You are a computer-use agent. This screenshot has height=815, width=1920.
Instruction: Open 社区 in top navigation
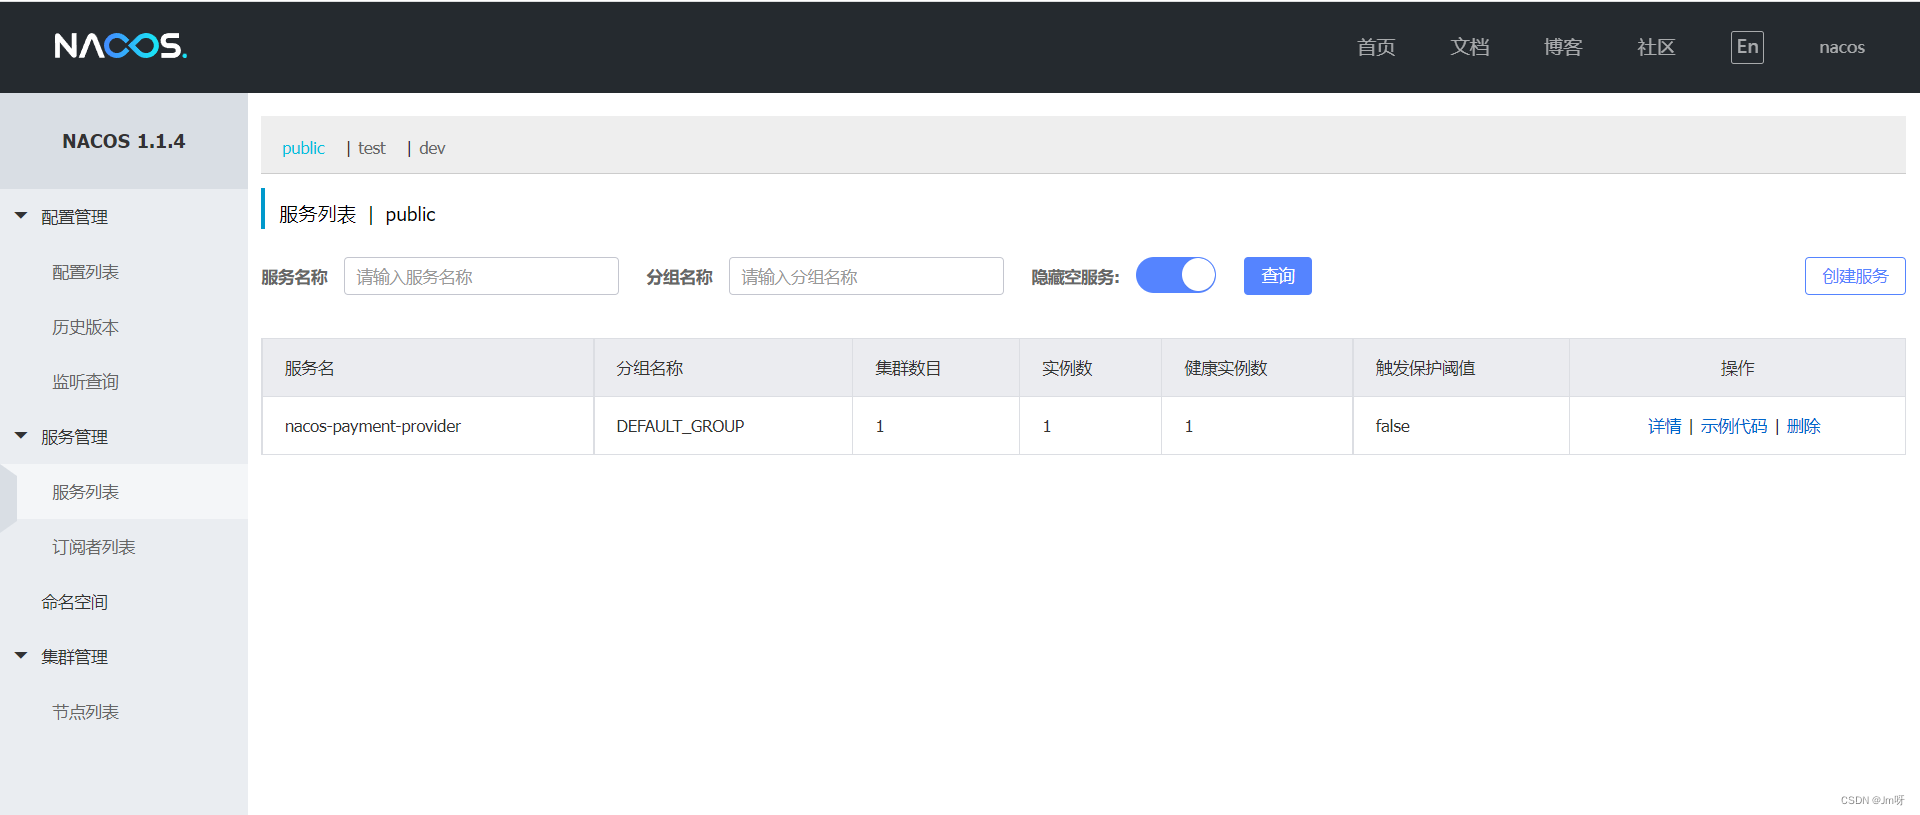(1656, 47)
